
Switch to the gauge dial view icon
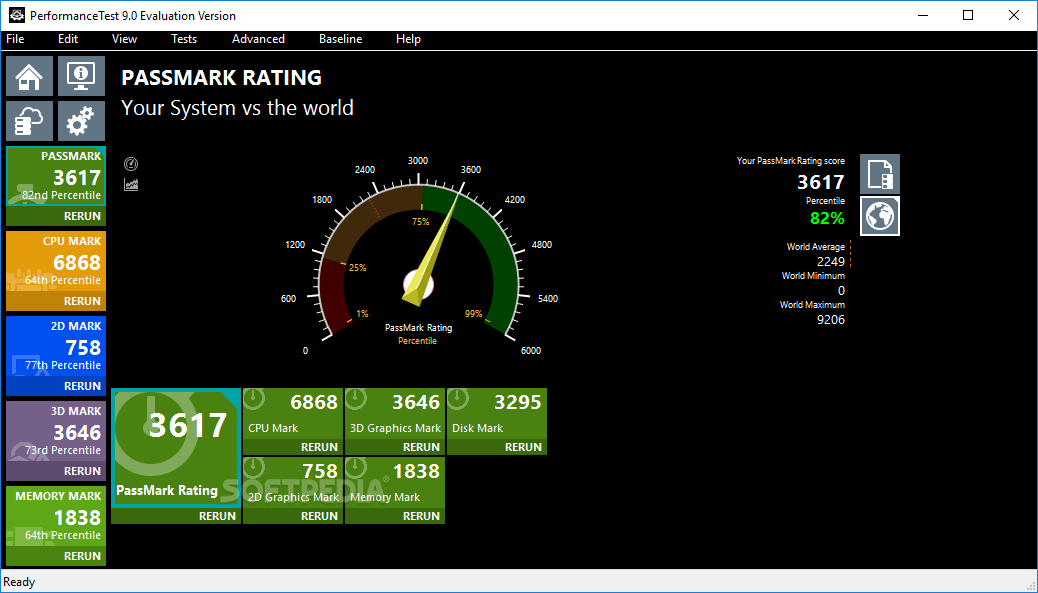click(x=131, y=164)
